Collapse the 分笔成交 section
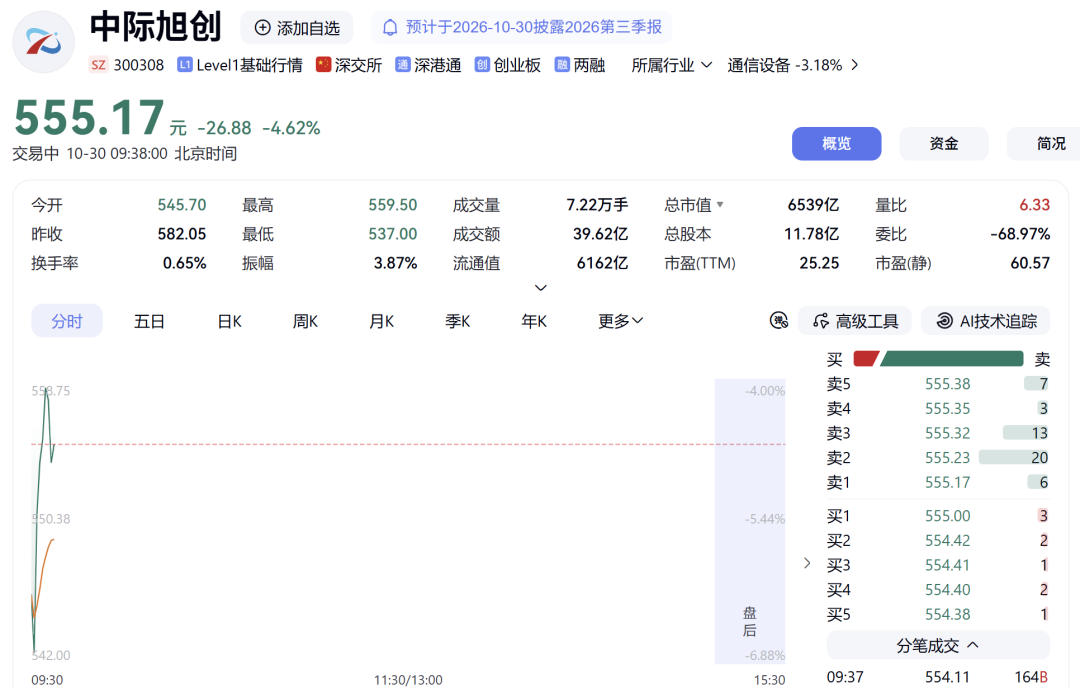The image size is (1080, 688). point(938,645)
